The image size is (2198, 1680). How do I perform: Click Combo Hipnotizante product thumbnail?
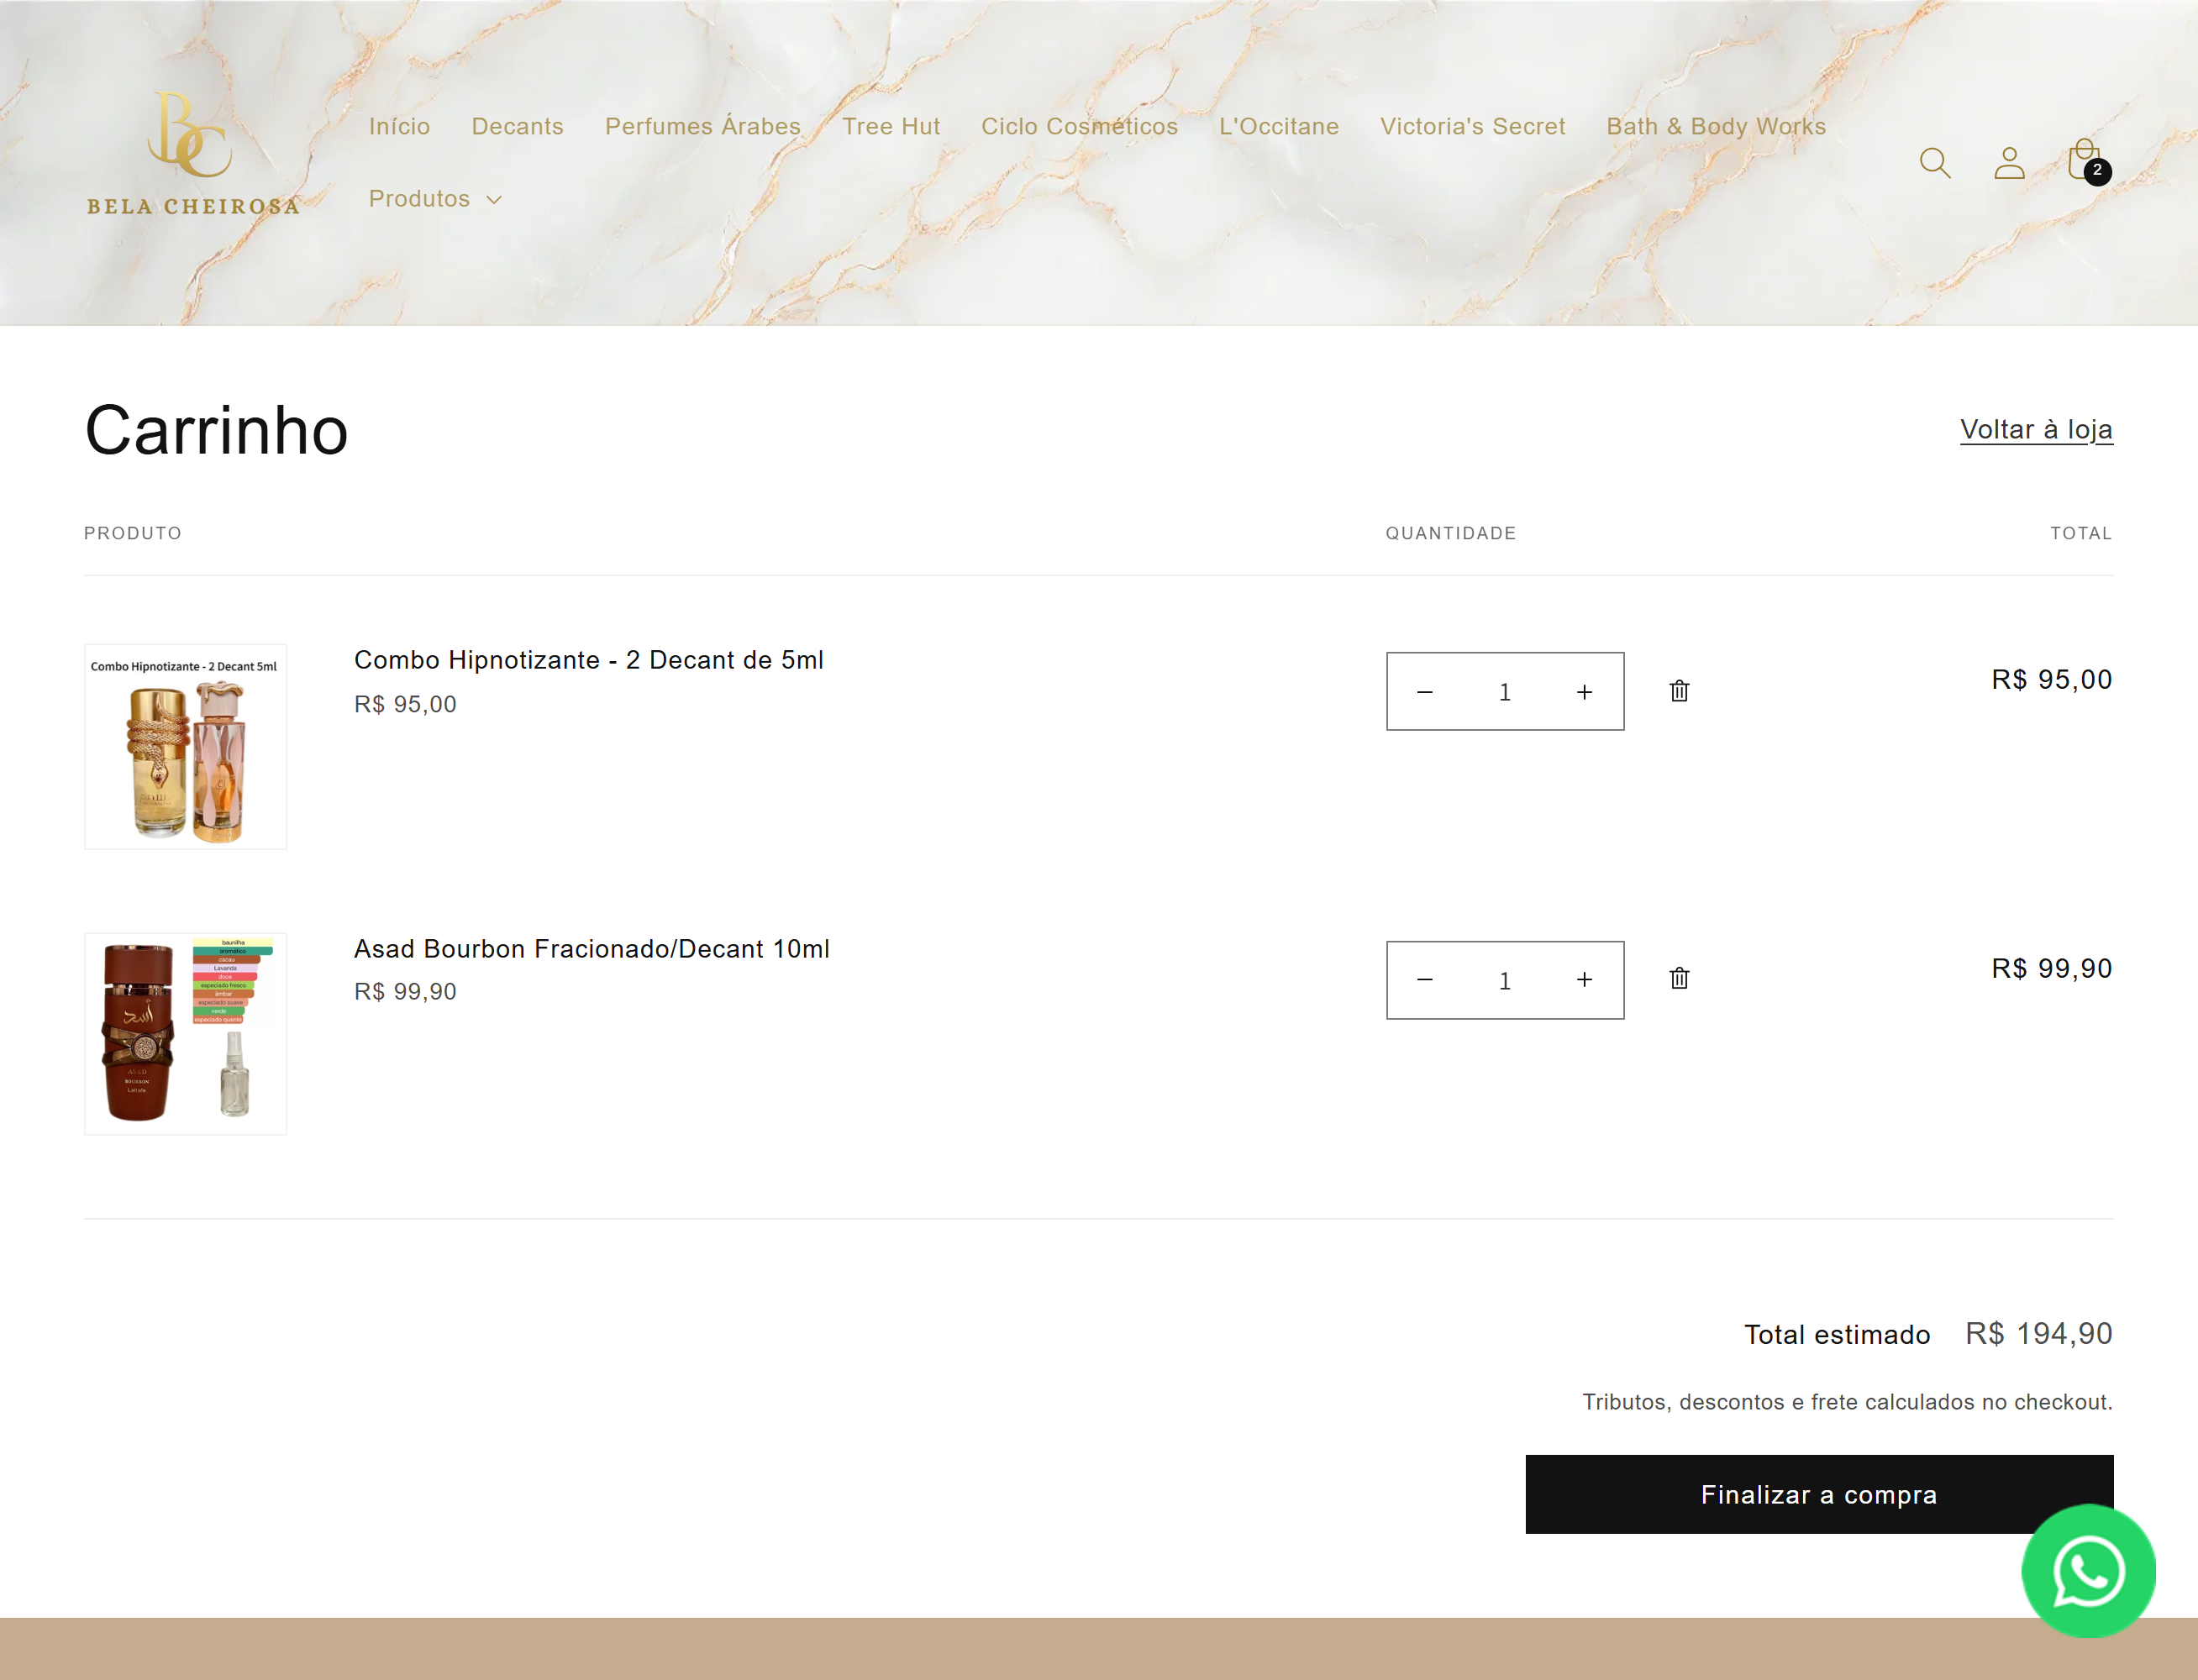pyautogui.click(x=186, y=747)
